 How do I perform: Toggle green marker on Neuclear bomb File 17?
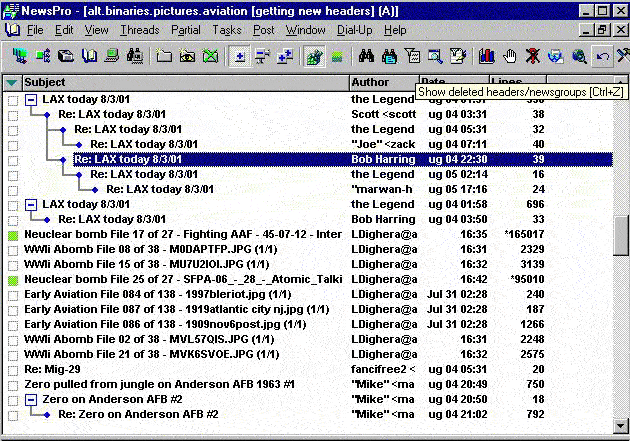(x=13, y=235)
